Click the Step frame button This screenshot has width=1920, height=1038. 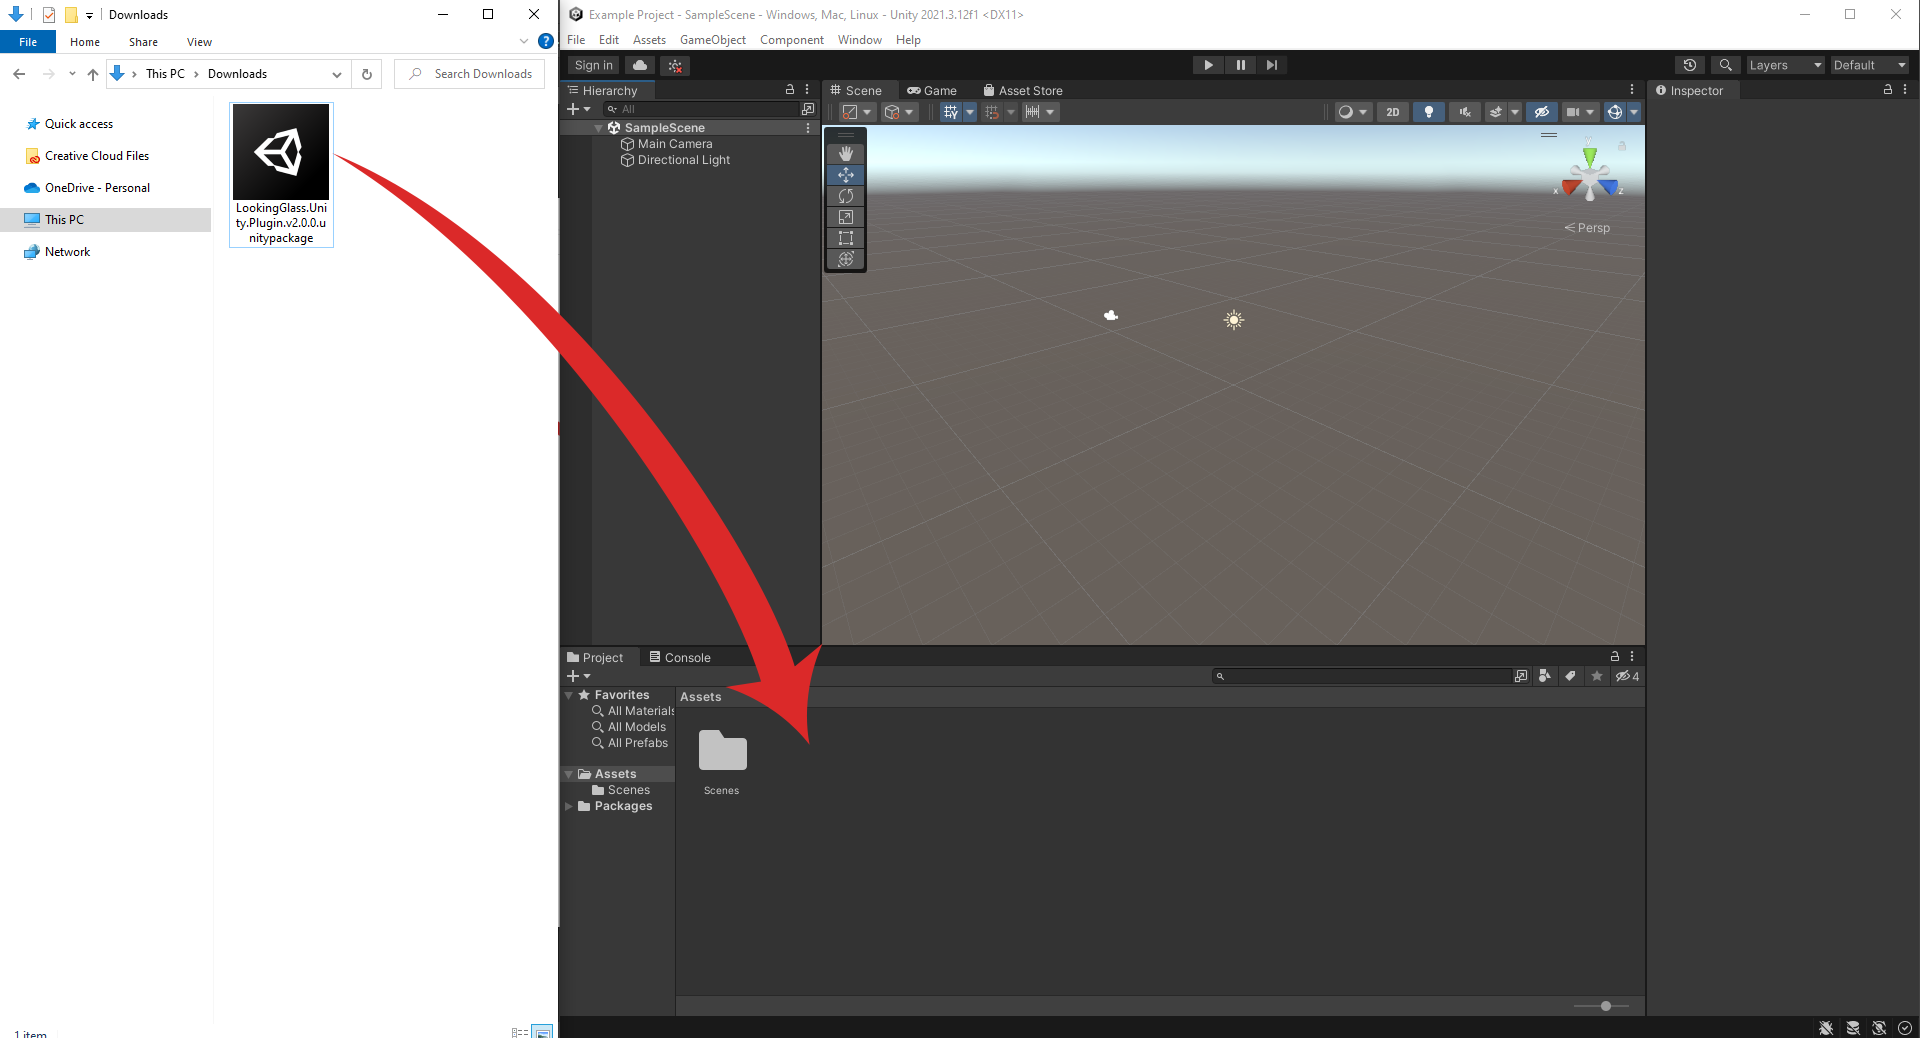click(1271, 65)
